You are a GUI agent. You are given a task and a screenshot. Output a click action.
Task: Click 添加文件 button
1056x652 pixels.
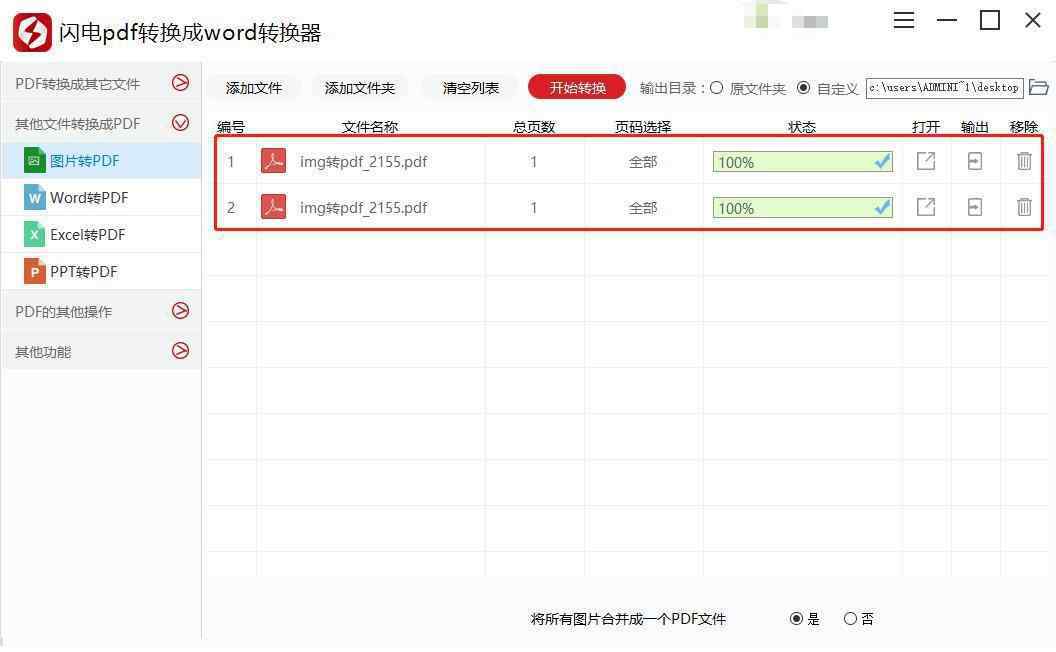pyautogui.click(x=254, y=88)
